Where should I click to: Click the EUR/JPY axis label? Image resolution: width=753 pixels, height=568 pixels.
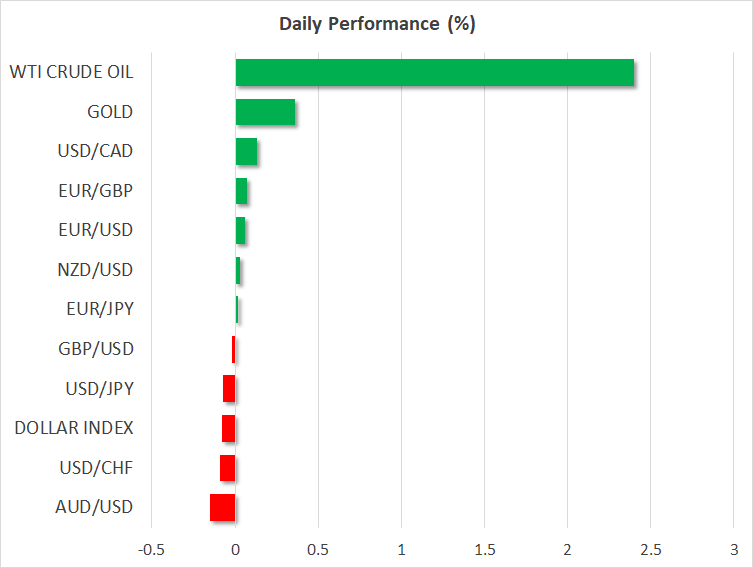pyautogui.click(x=99, y=309)
